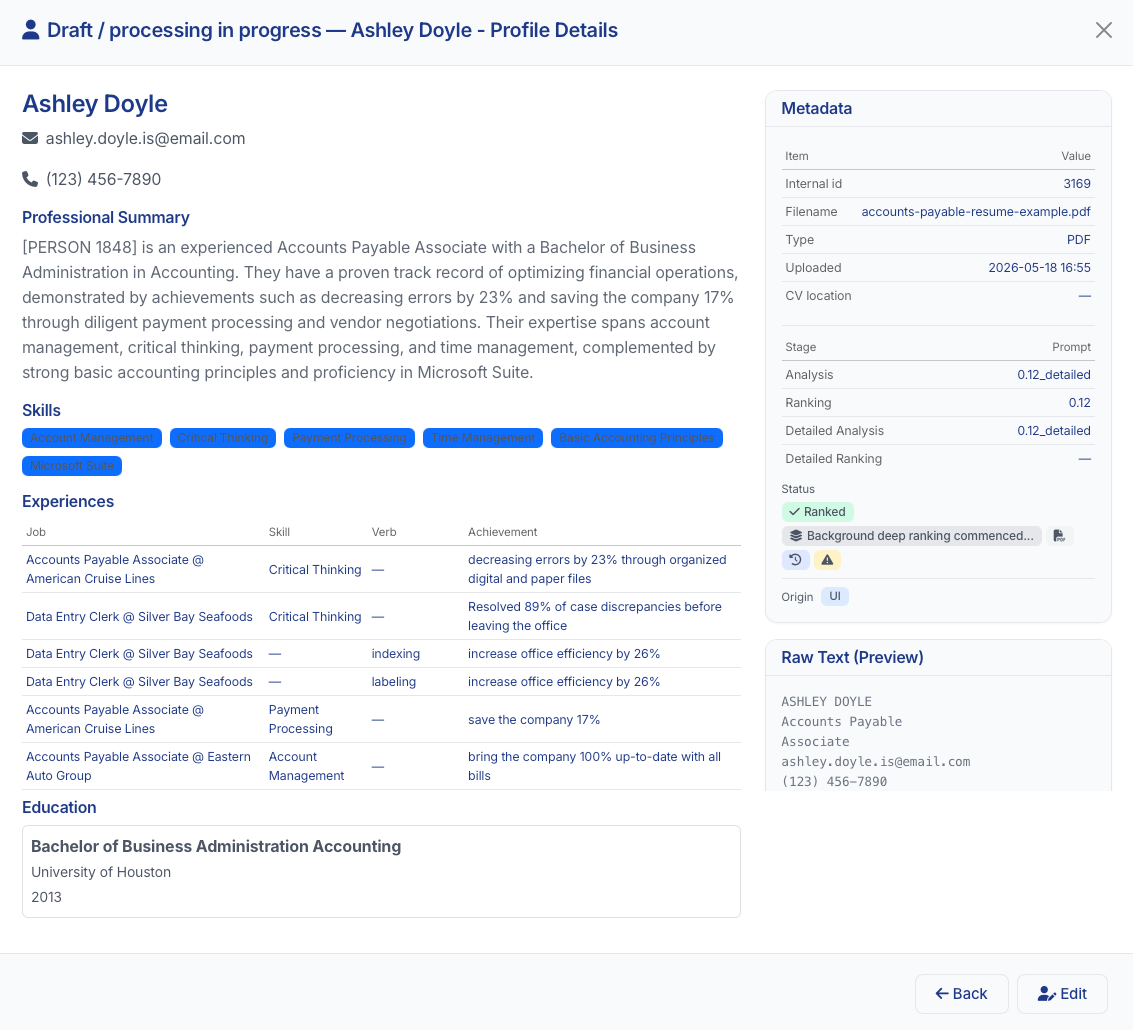
Task: Click the ashley.doyle.is@email.com address
Action: coord(145,138)
